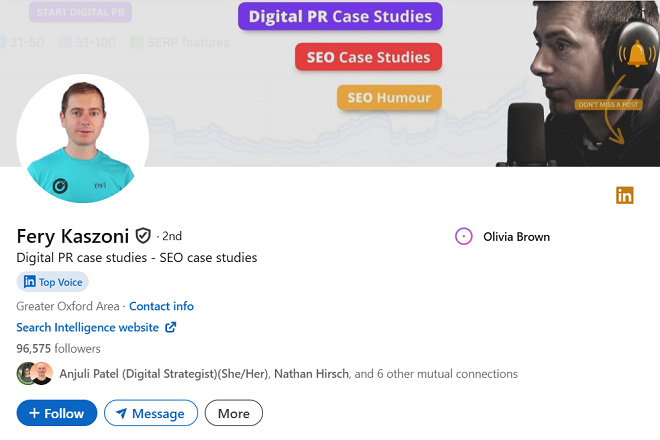View the 96,575 followers count

coord(58,348)
